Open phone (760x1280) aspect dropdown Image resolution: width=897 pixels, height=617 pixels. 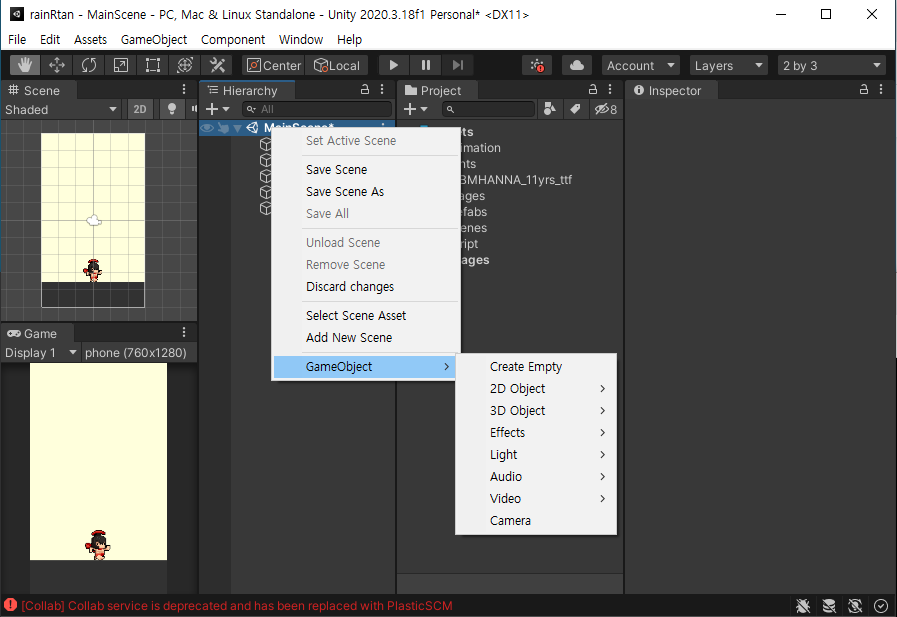click(x=138, y=353)
